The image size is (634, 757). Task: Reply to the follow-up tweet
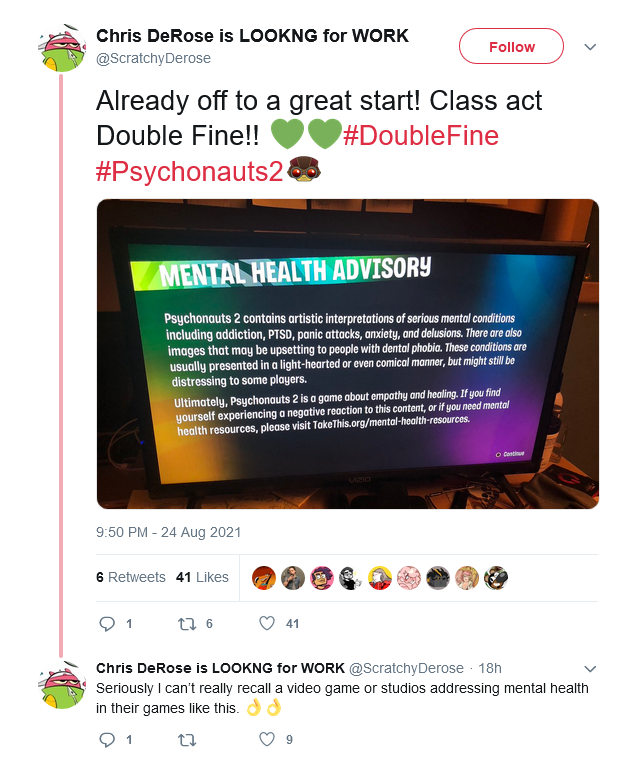click(107, 740)
